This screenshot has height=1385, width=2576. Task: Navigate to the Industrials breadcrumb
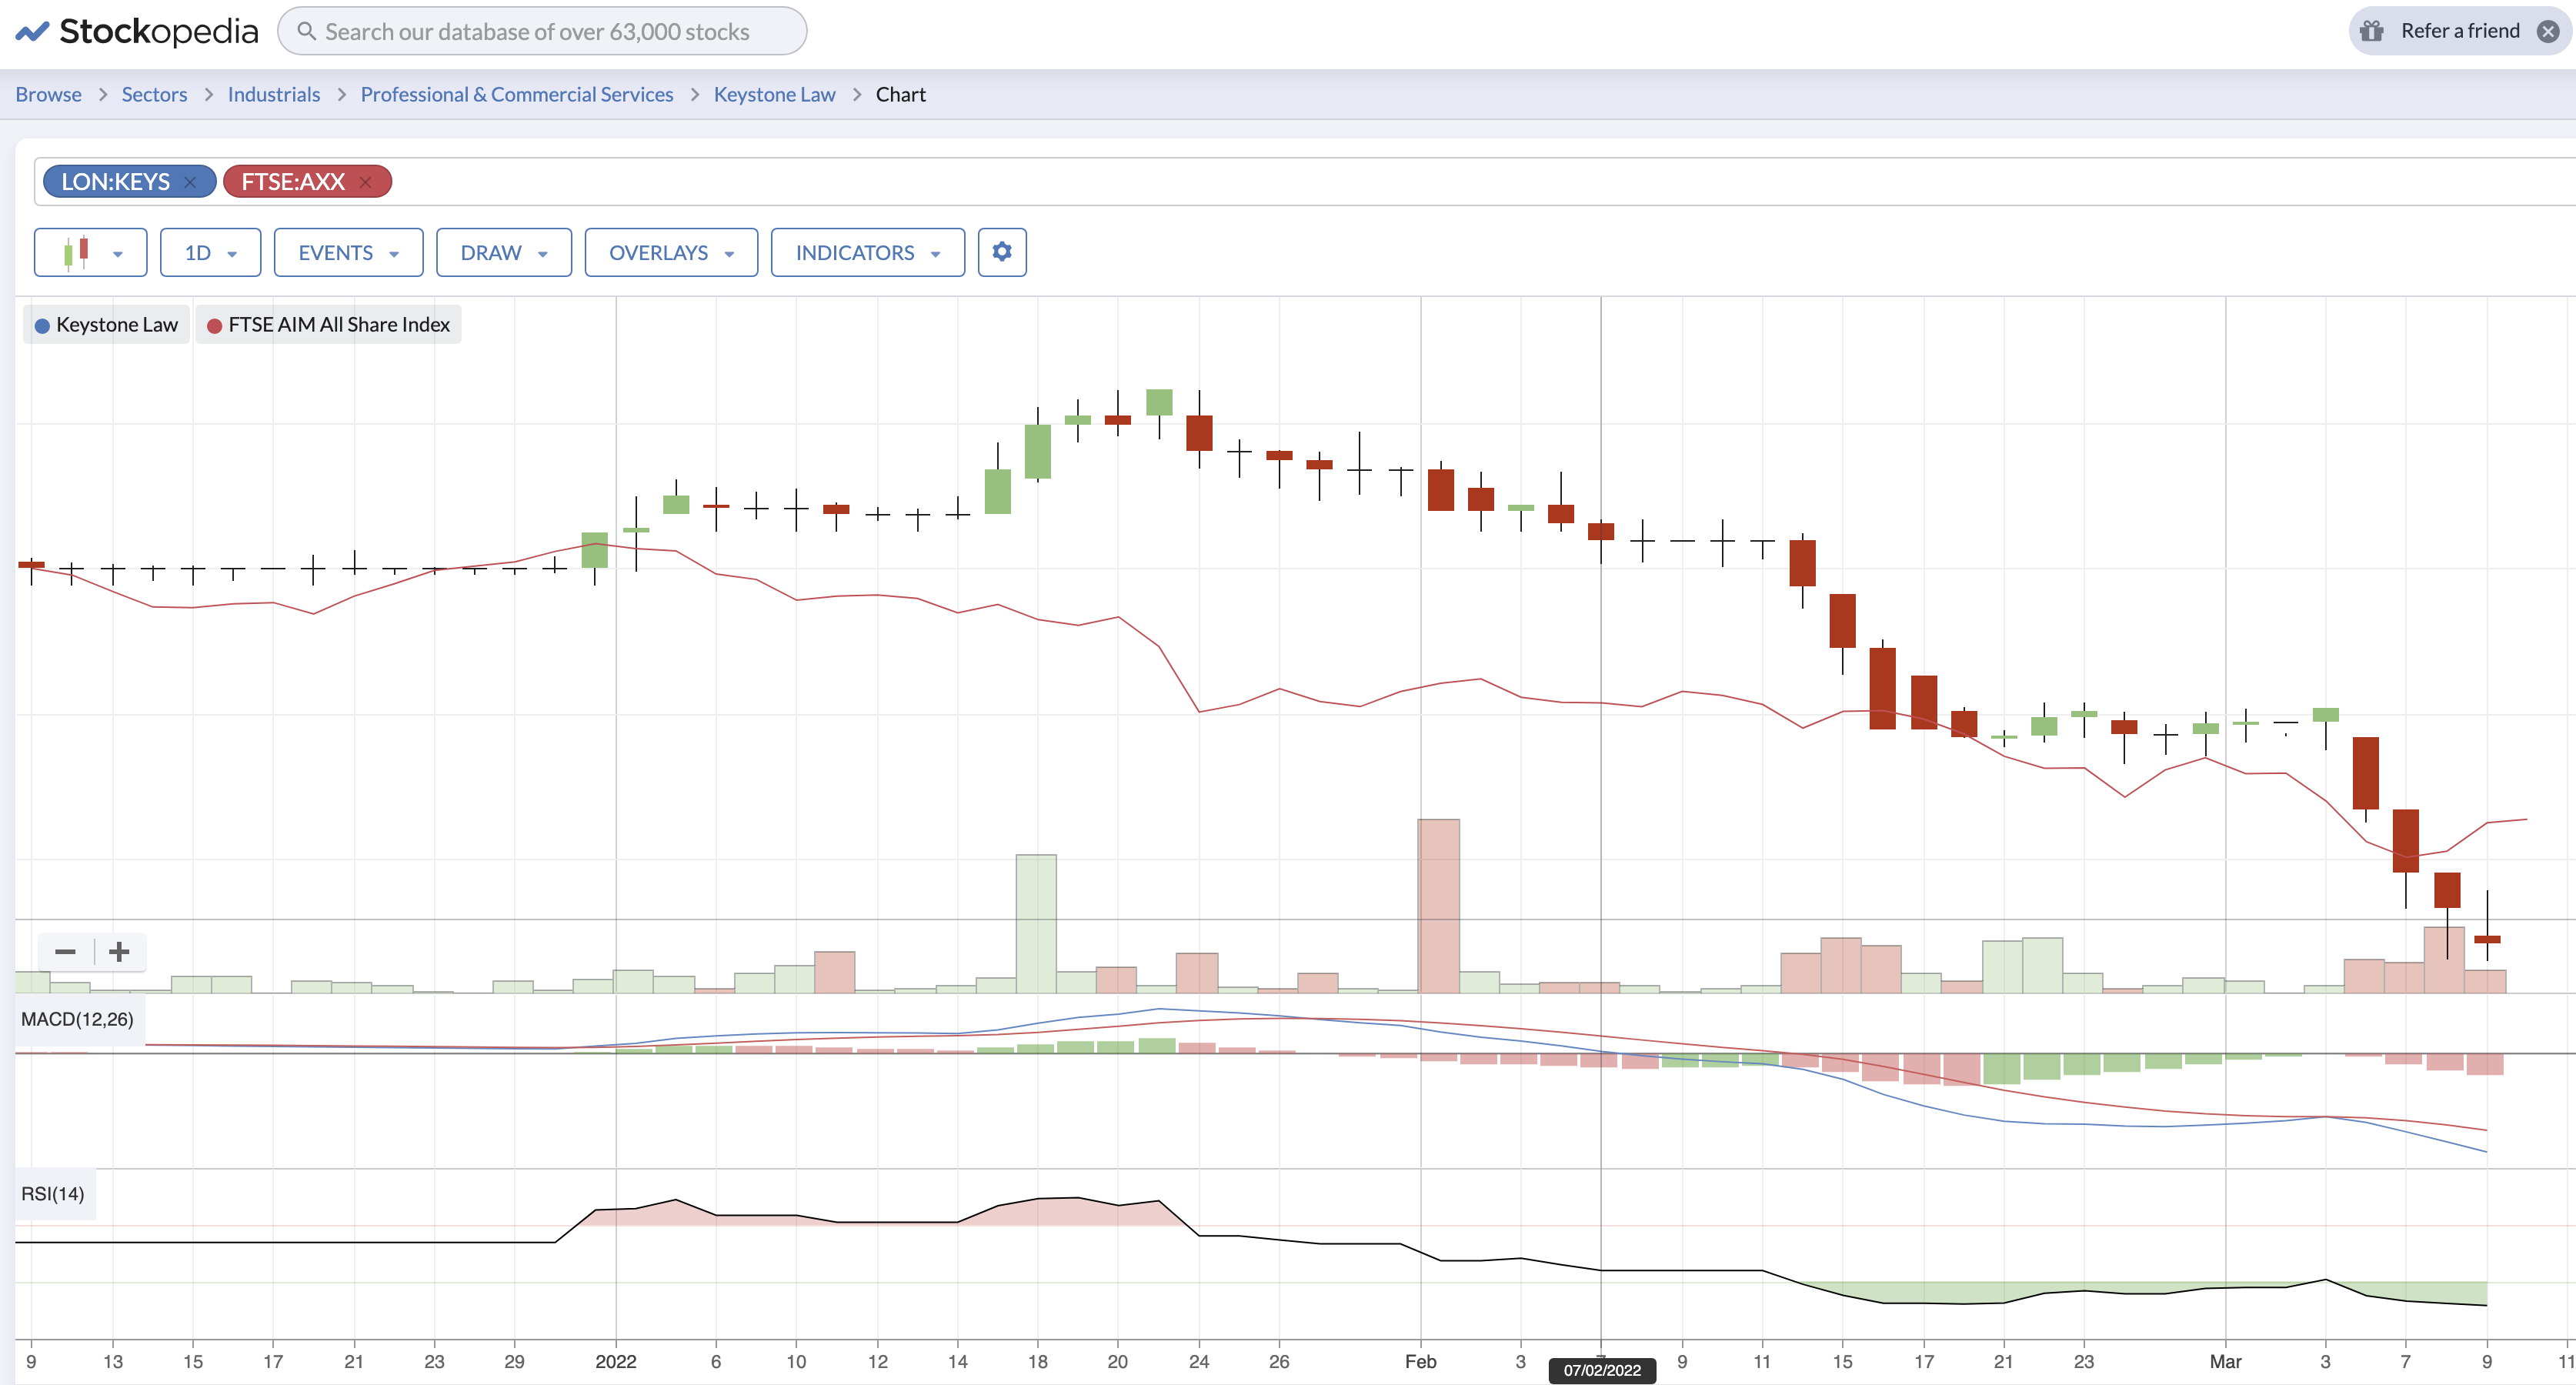(274, 94)
